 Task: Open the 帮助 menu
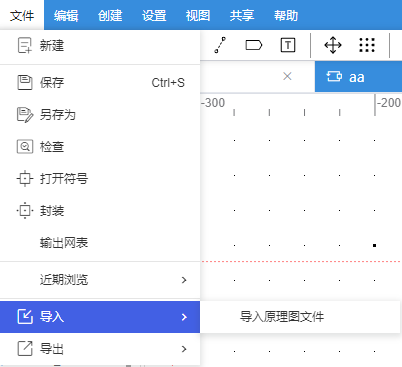[x=286, y=15]
